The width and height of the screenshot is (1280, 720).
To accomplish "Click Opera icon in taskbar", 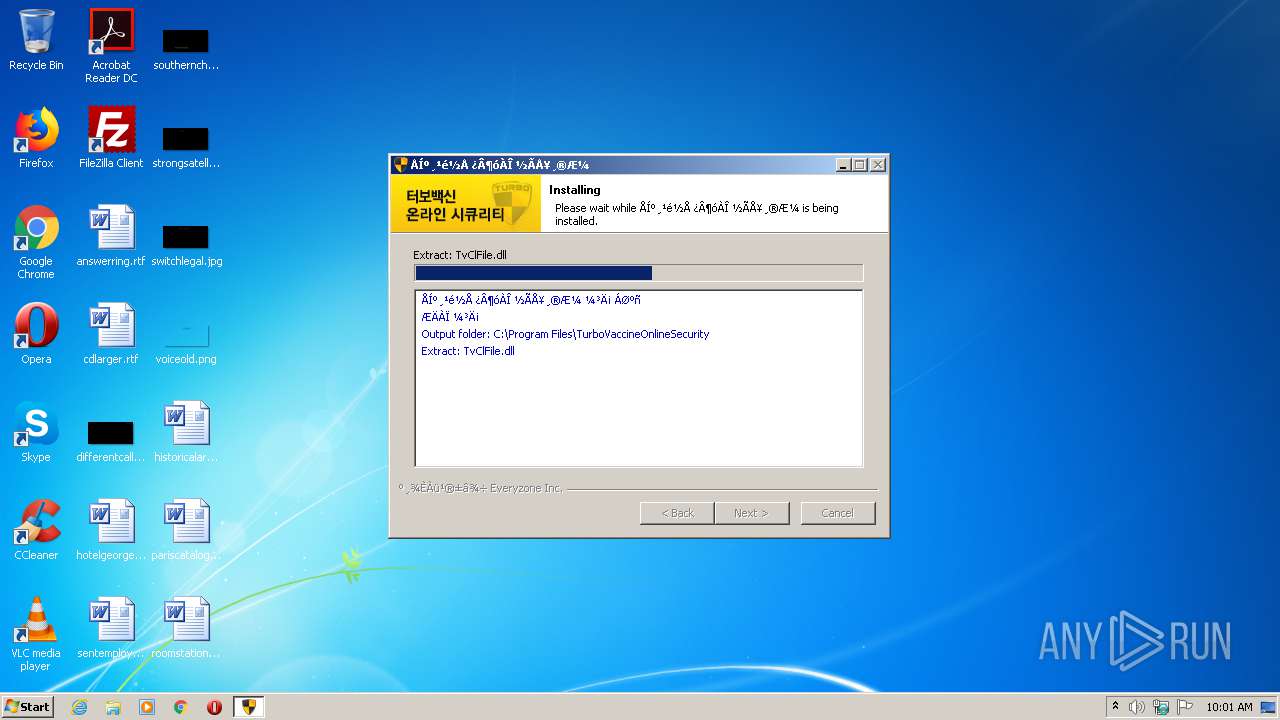I will (214, 707).
